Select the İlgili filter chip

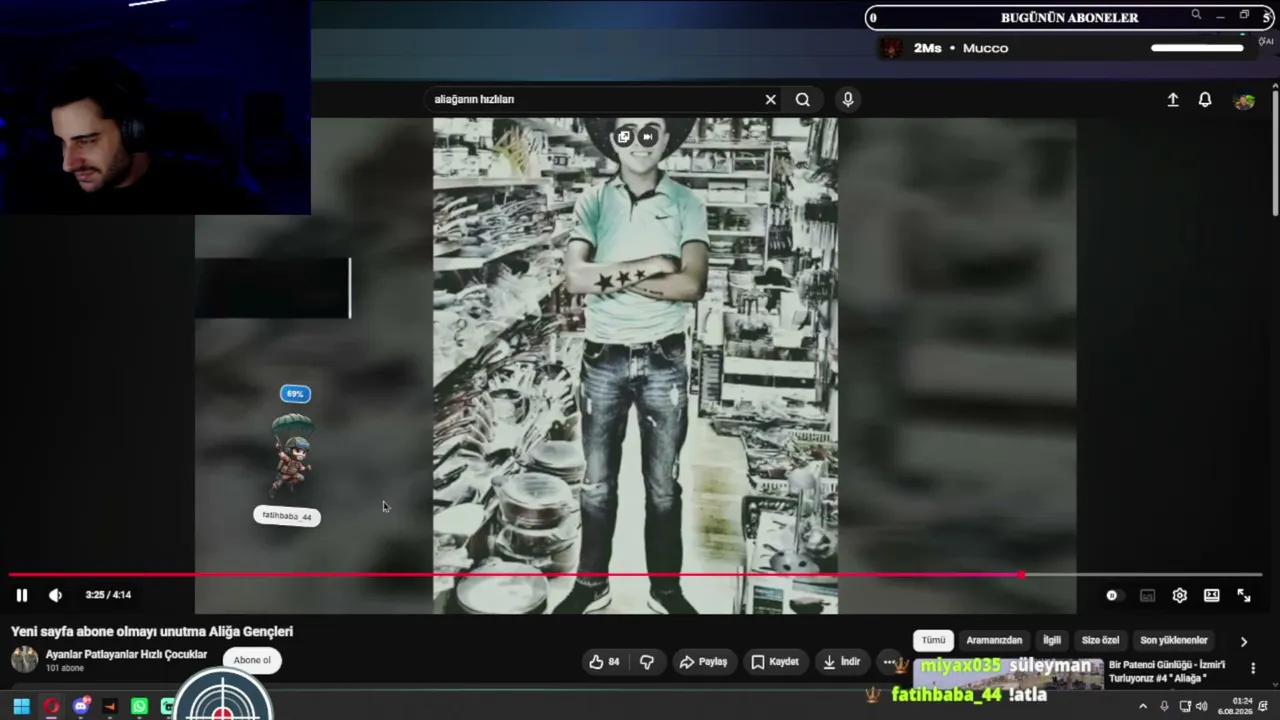(1052, 640)
